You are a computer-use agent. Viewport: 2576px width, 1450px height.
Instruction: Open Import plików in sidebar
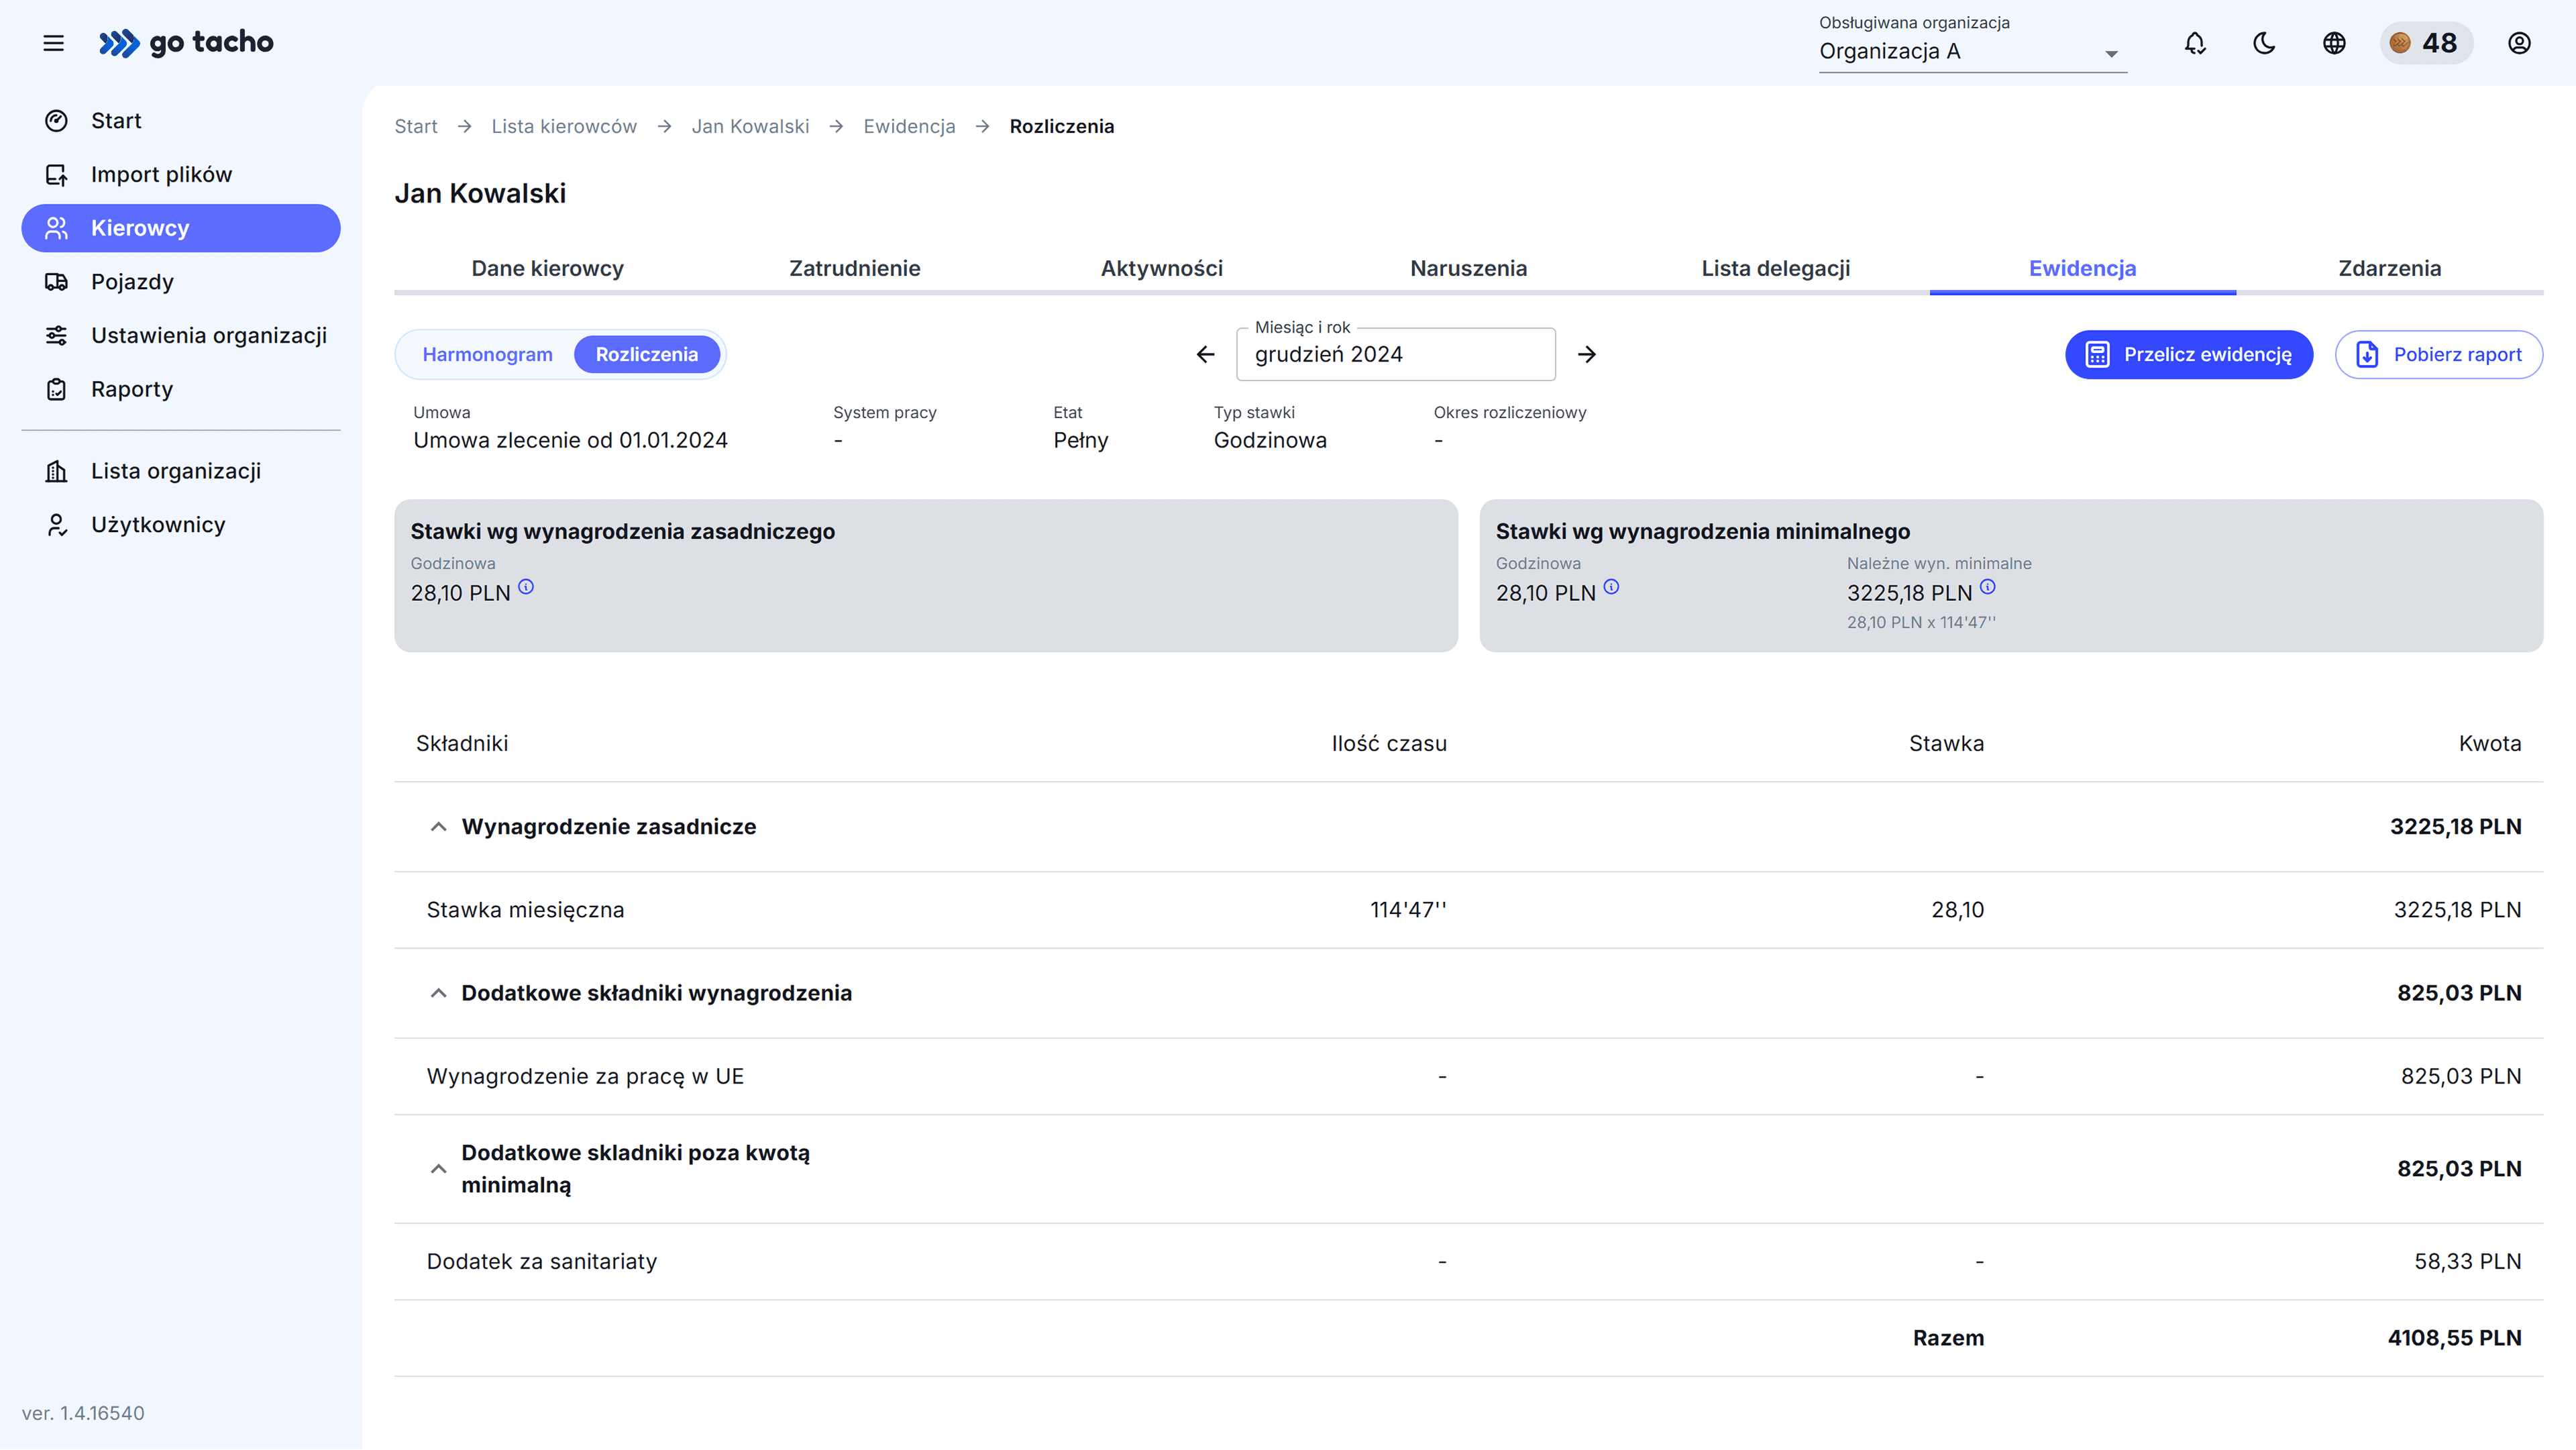(181, 174)
